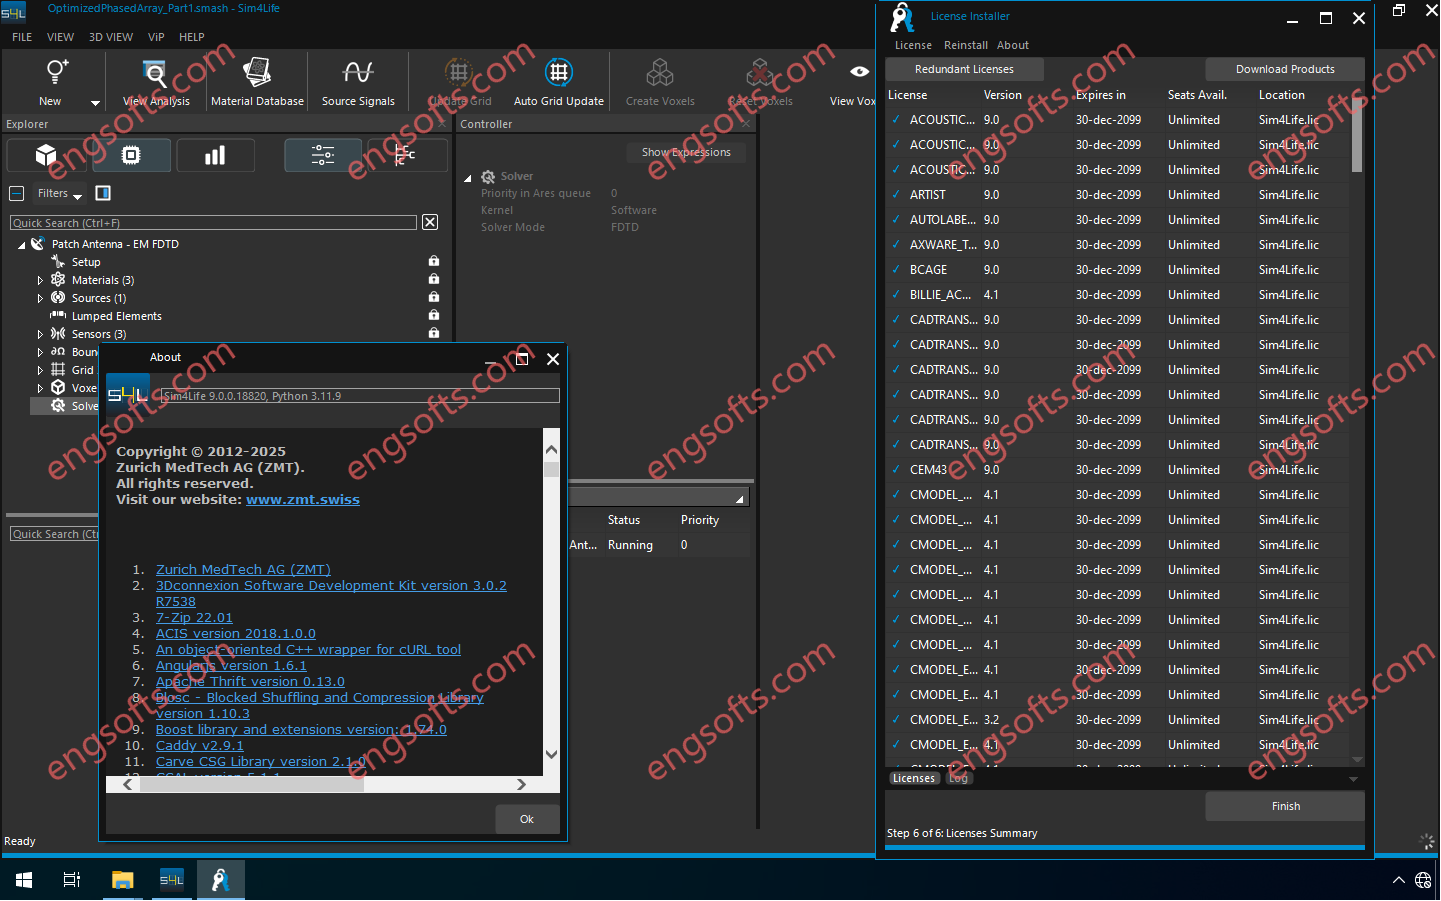Toggle Auto Grid Update
Screen dimensions: 1441x901
[559, 81]
